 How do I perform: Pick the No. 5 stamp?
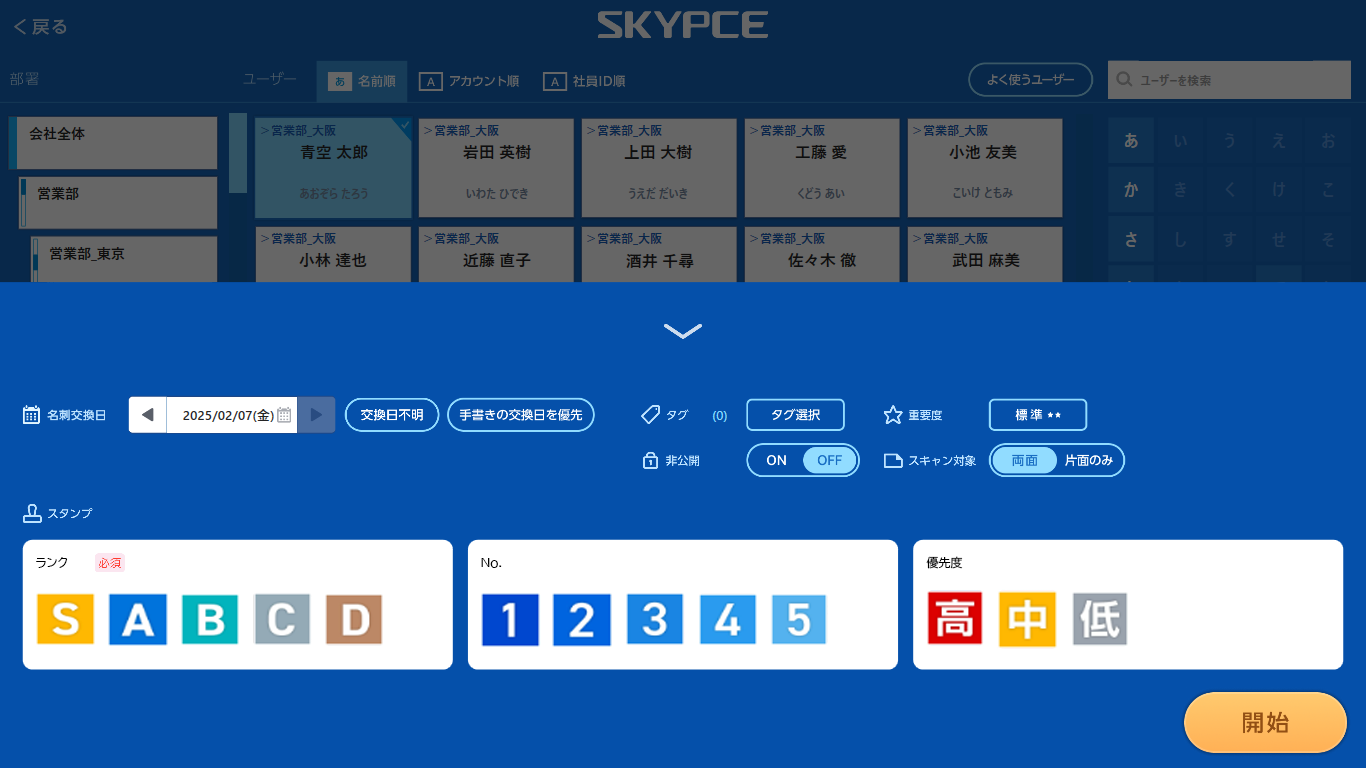798,620
